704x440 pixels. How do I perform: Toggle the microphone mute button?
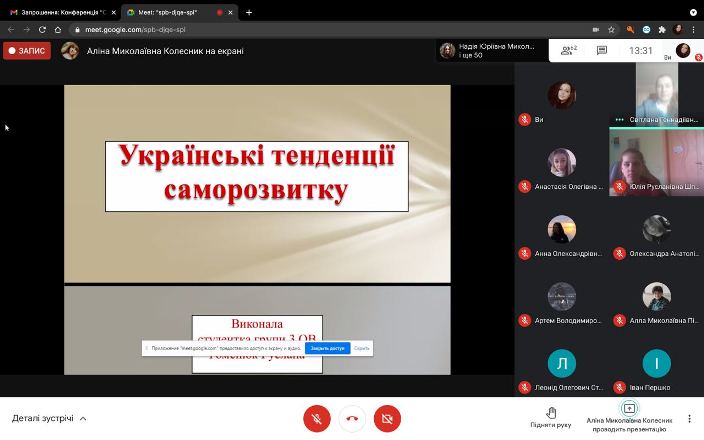[317, 418]
